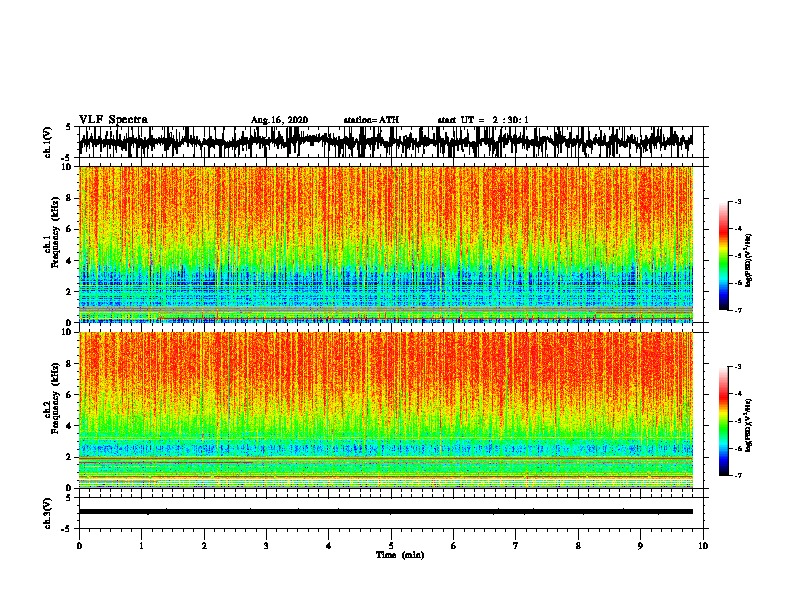Click time axis tick label '3'
Viewport: 792px width, 612px height.
(266, 545)
